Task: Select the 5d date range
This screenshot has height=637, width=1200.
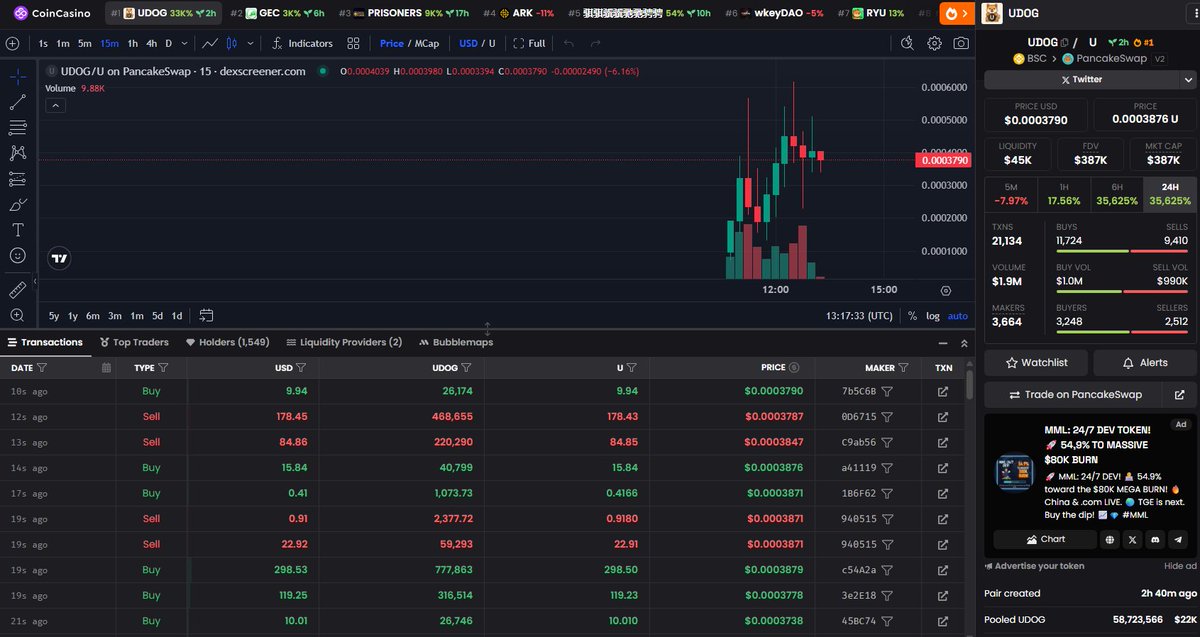Action: coord(157,316)
